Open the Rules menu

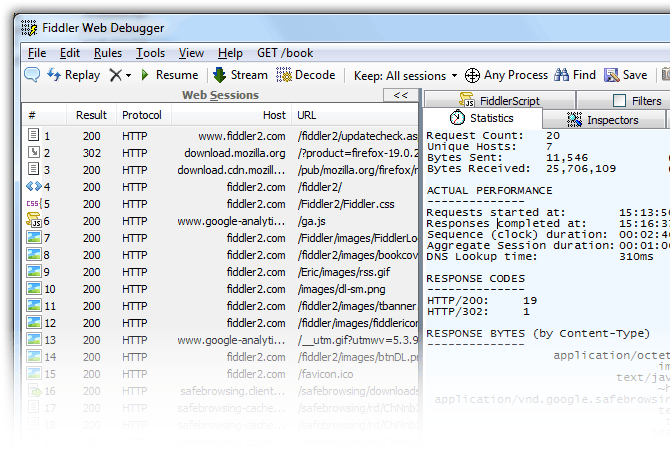(x=108, y=53)
